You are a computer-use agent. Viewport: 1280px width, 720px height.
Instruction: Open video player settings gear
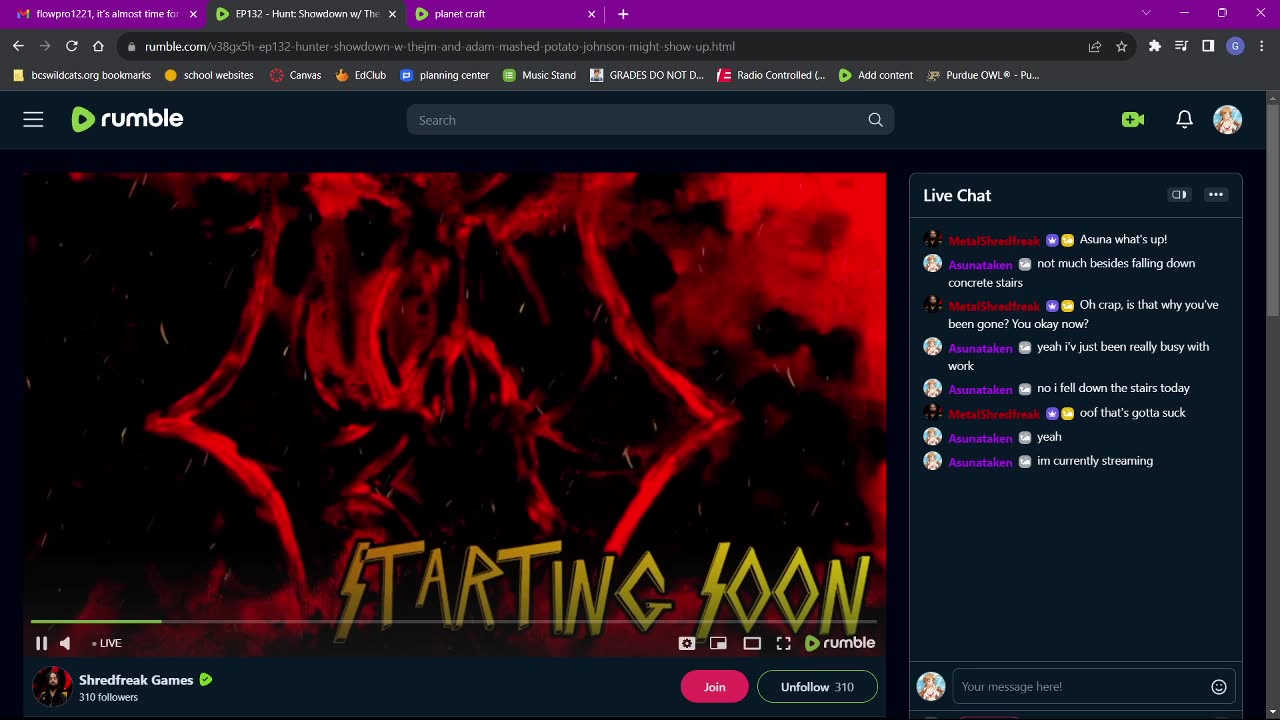(687, 643)
